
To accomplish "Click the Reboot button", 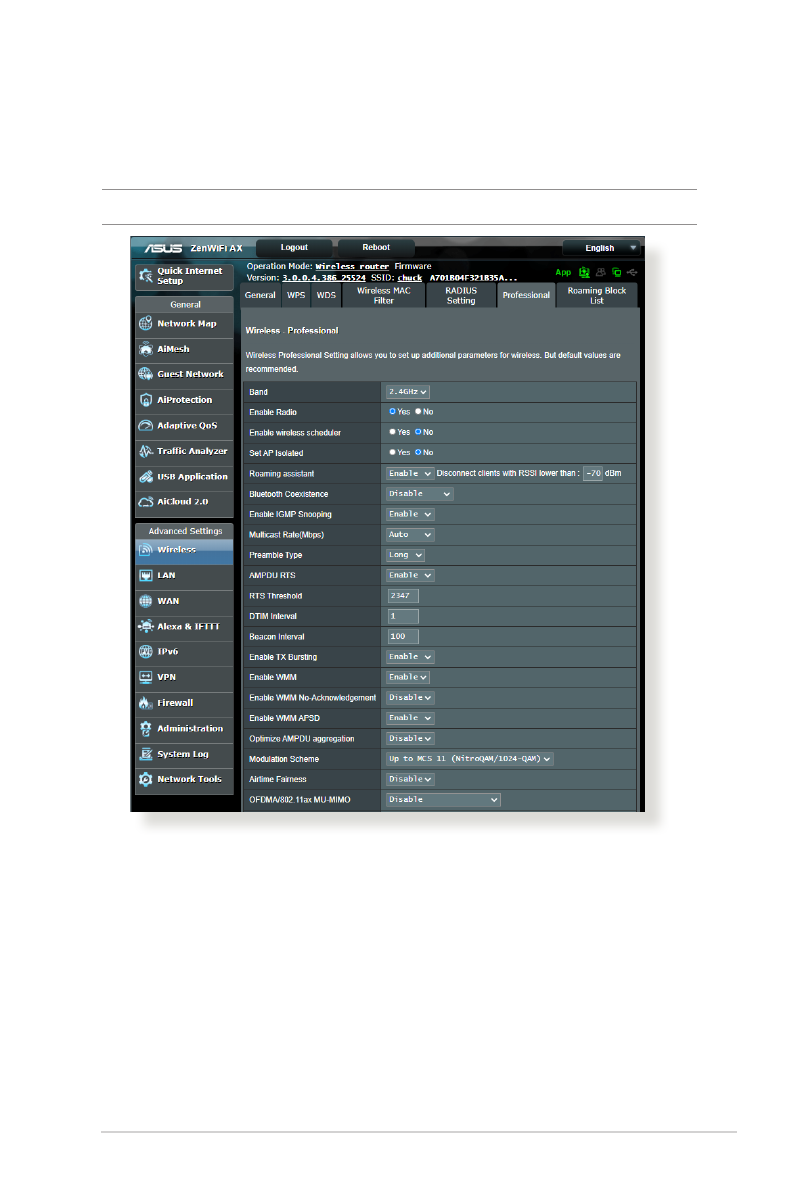I will [x=376, y=248].
